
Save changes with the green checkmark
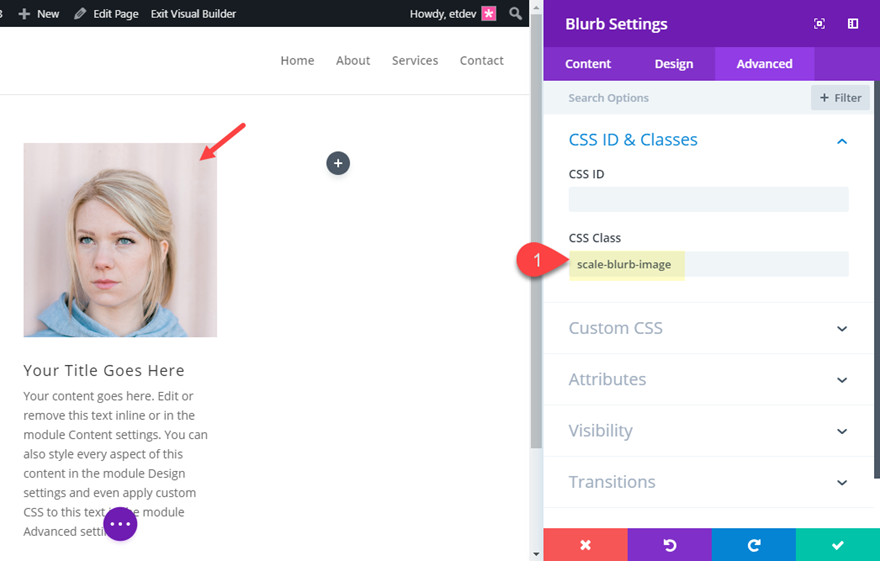(838, 545)
